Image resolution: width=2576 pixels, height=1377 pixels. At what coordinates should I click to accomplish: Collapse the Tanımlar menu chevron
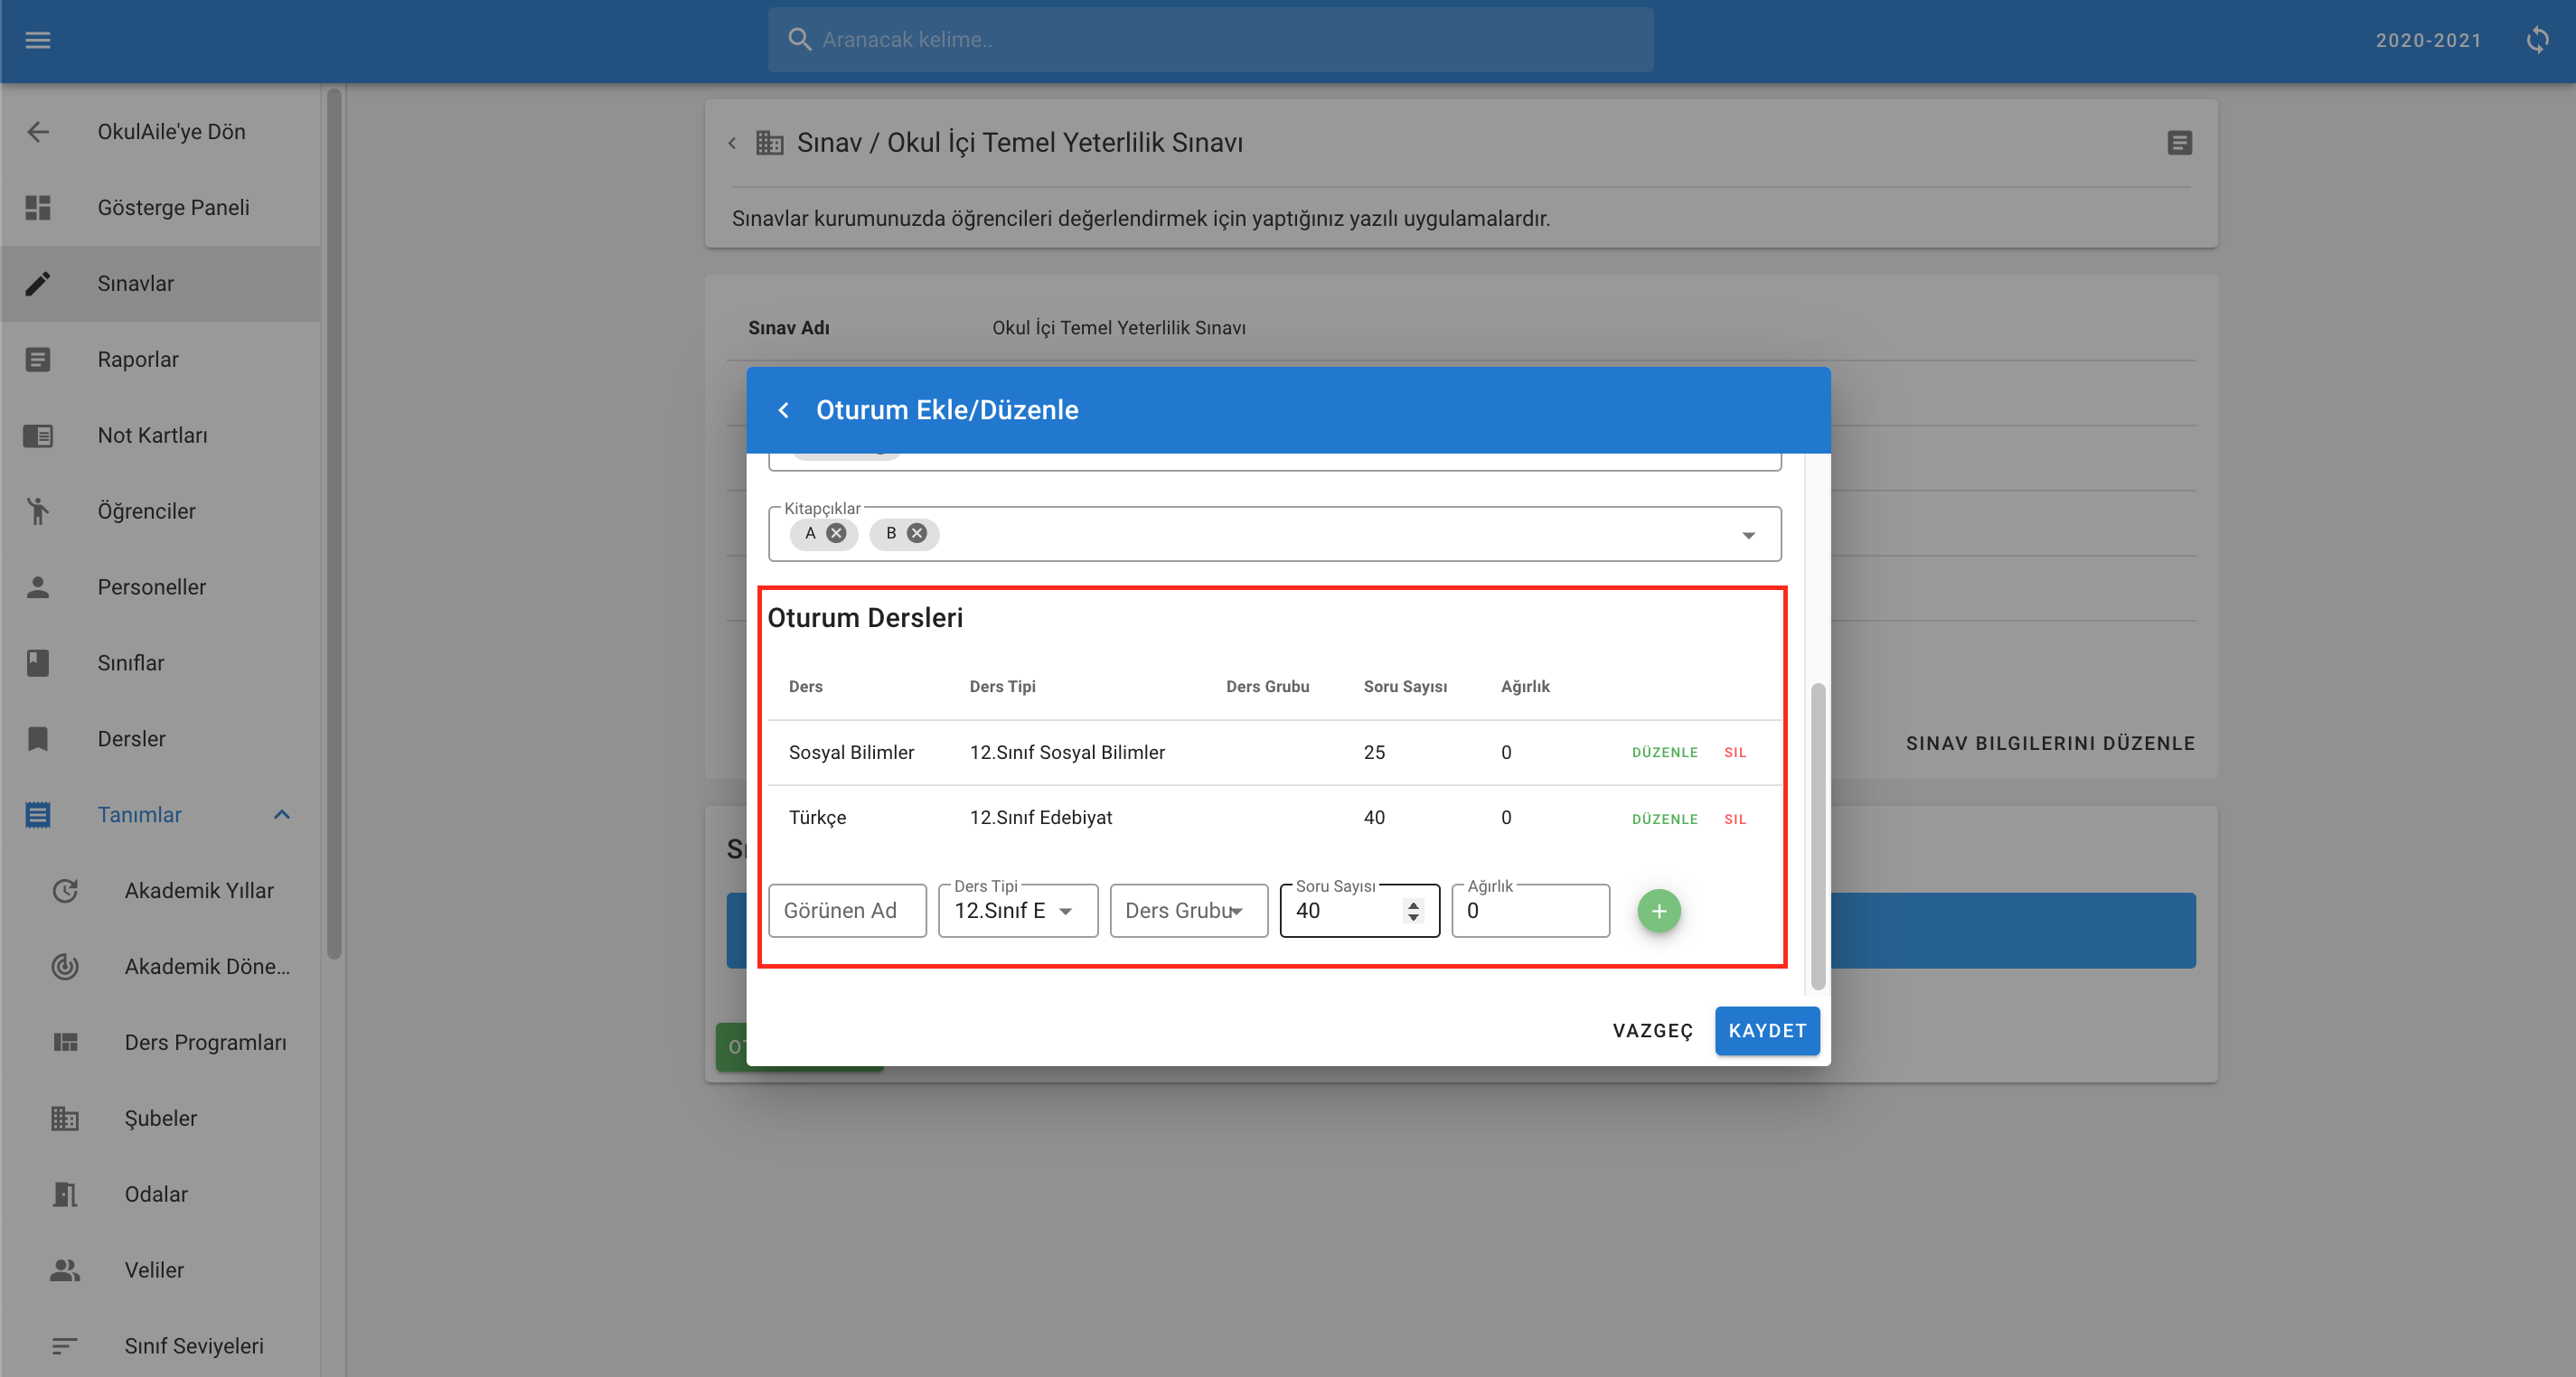coord(282,815)
